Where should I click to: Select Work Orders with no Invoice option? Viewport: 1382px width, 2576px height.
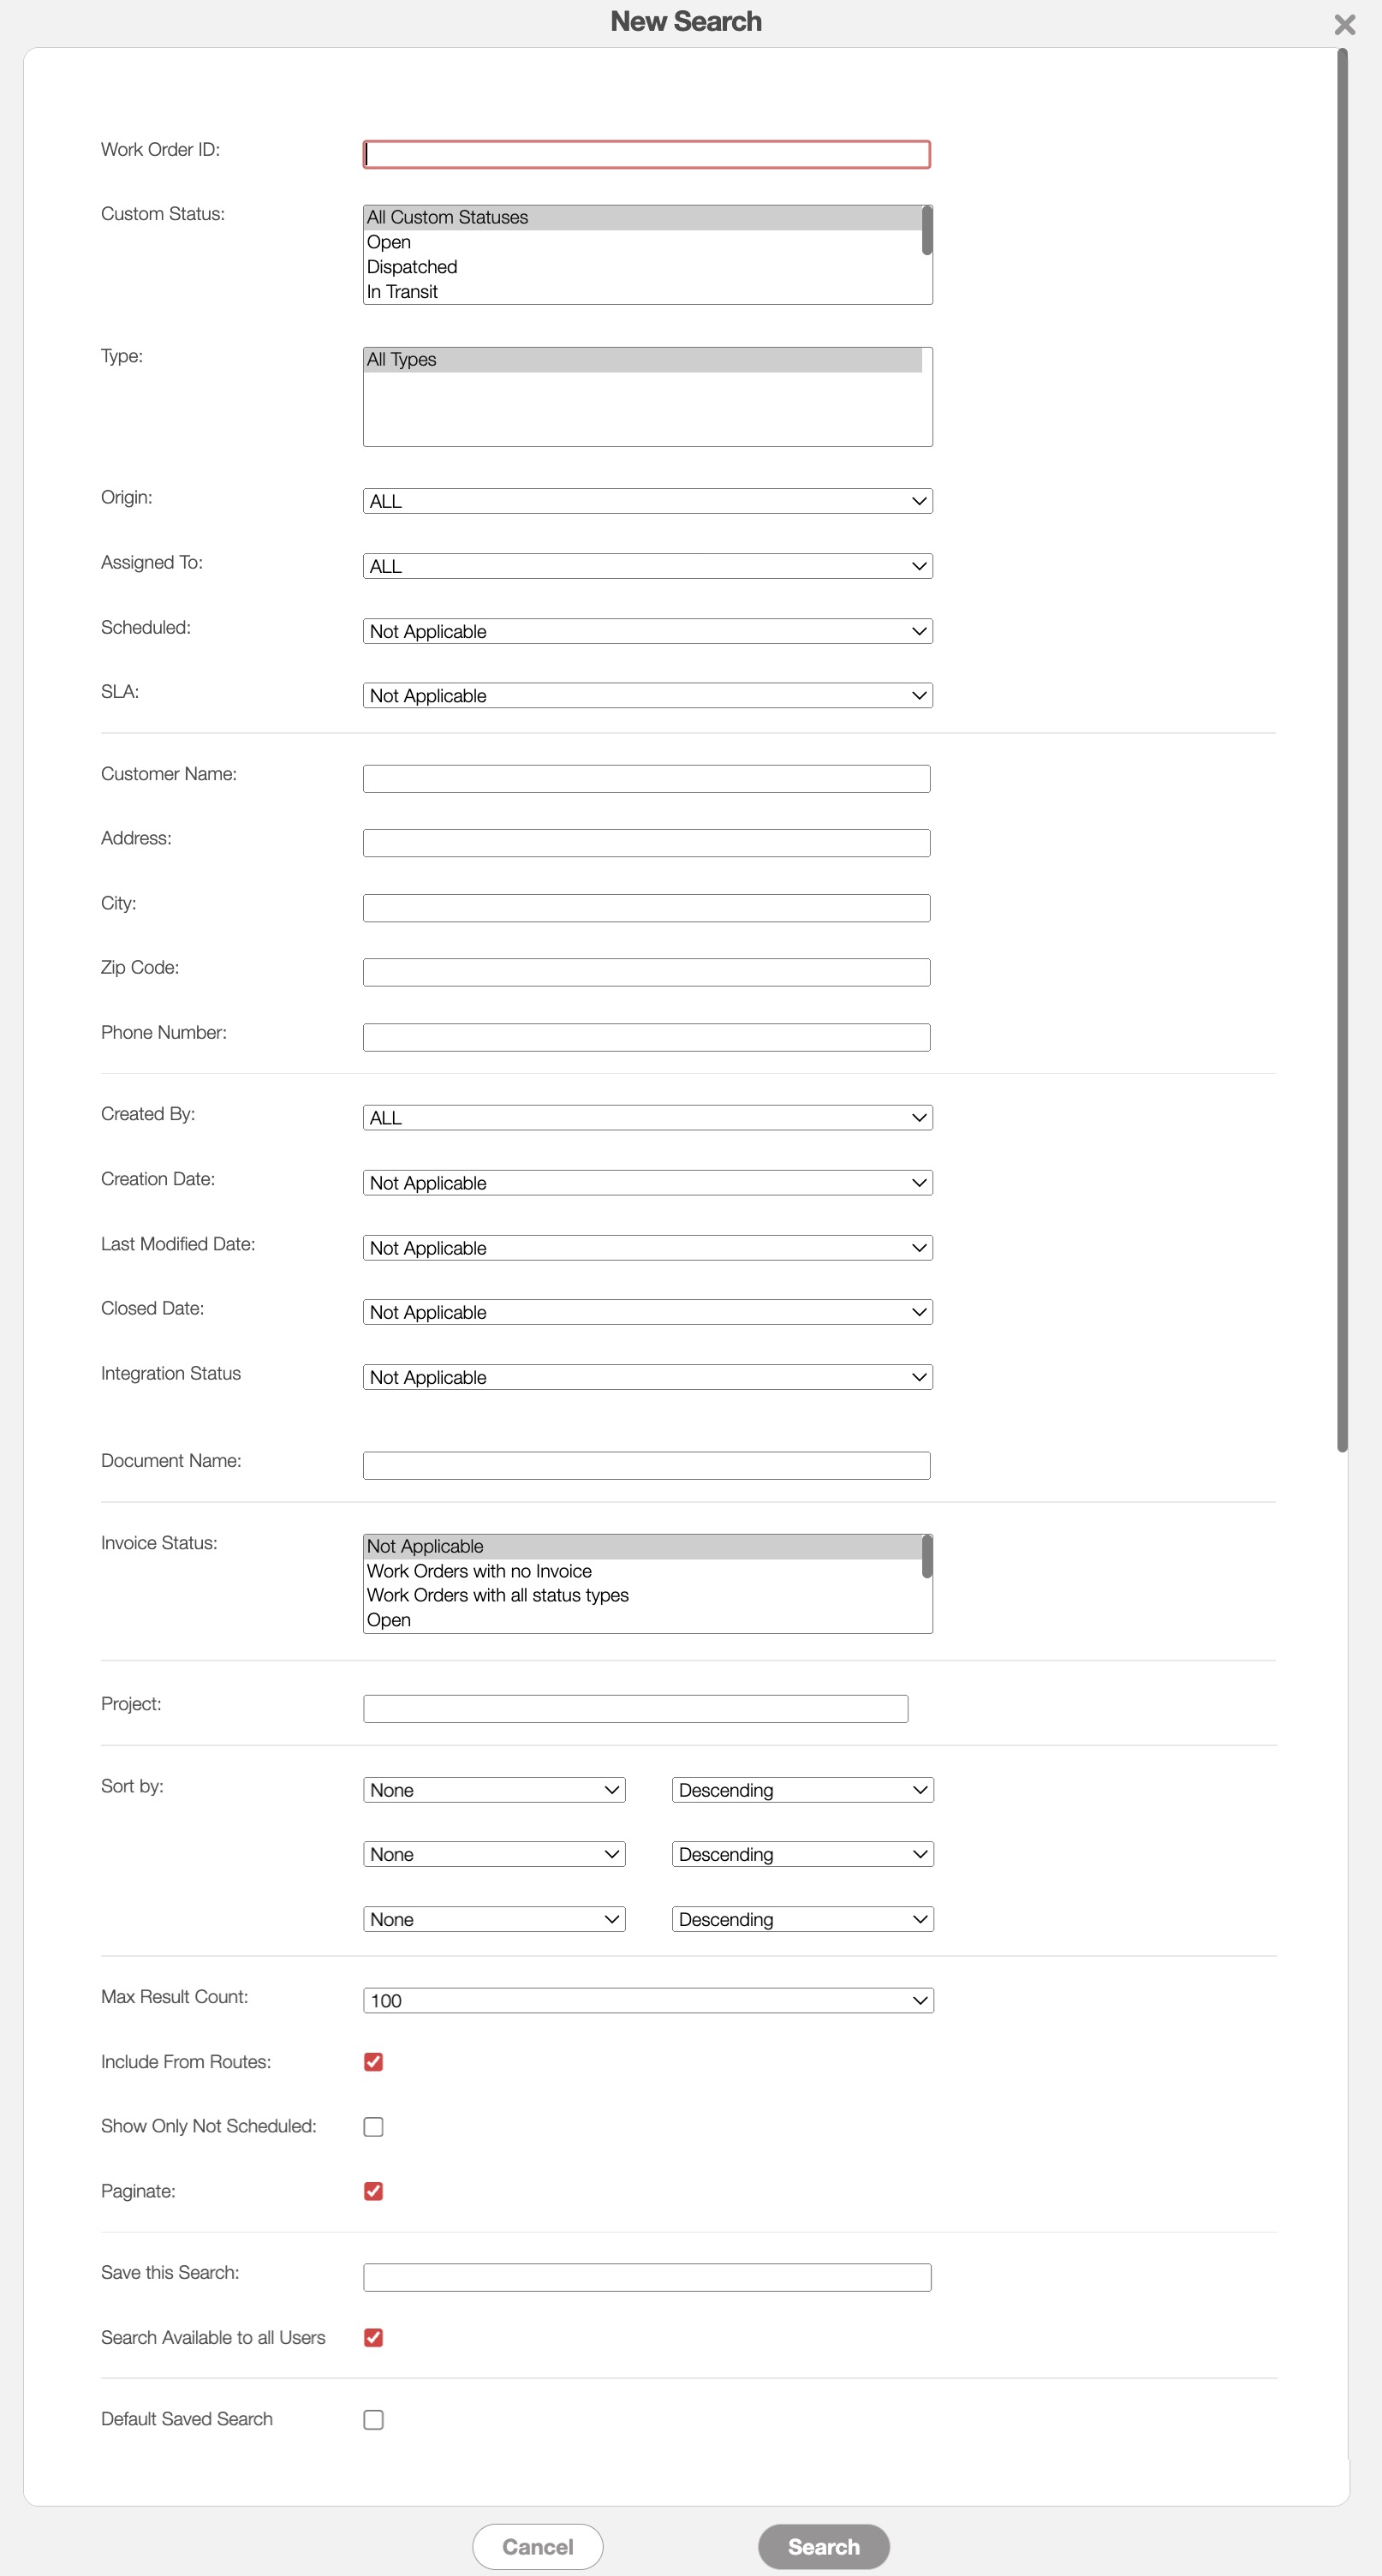tap(479, 1571)
